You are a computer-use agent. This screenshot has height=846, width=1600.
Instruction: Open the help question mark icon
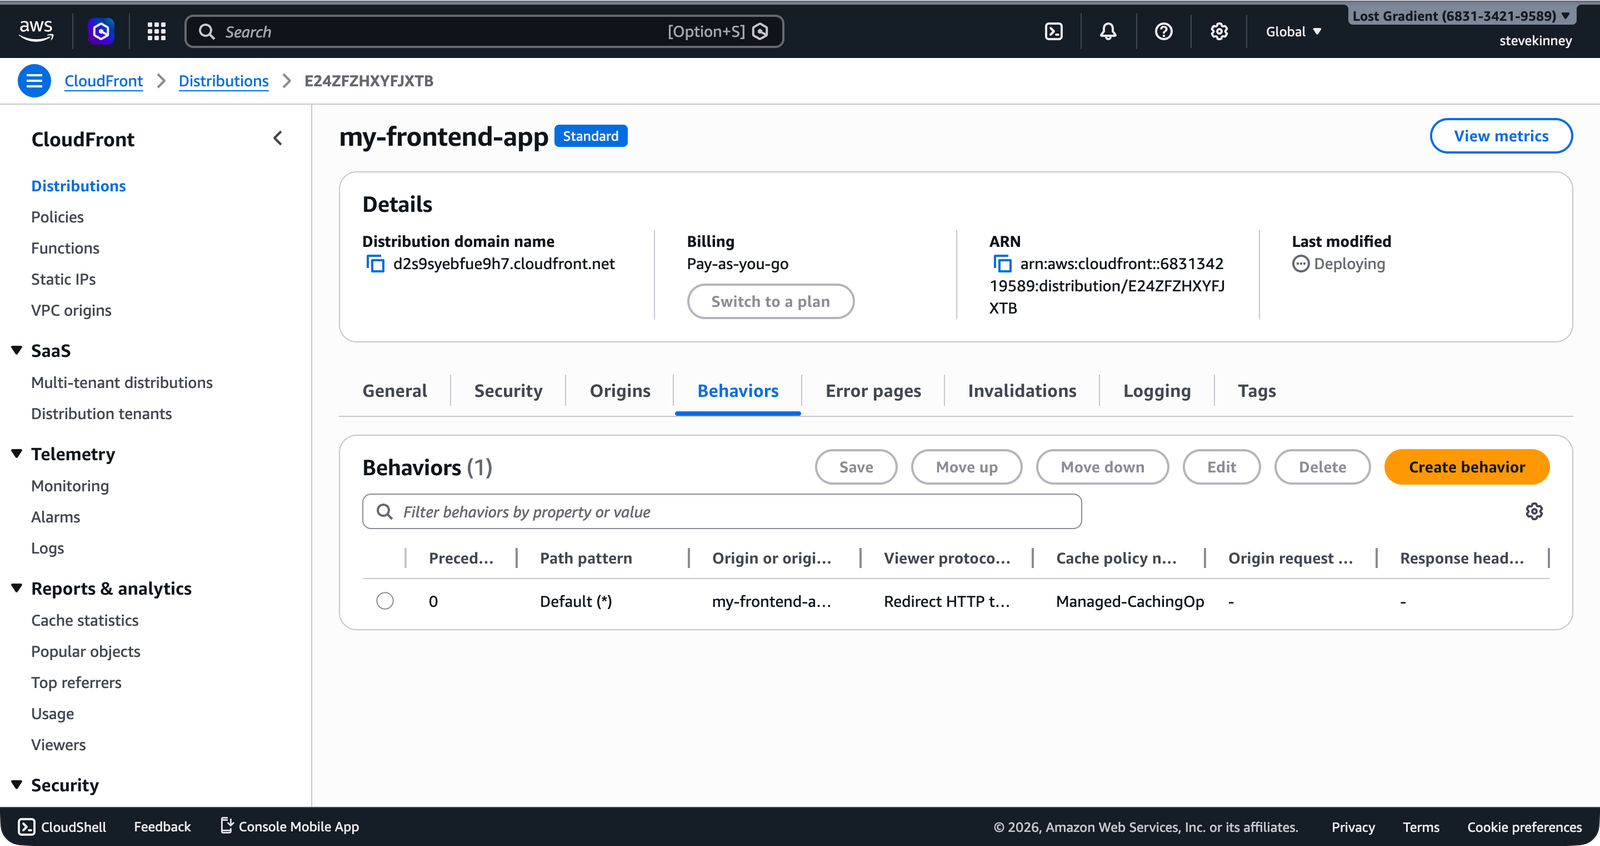point(1164,32)
